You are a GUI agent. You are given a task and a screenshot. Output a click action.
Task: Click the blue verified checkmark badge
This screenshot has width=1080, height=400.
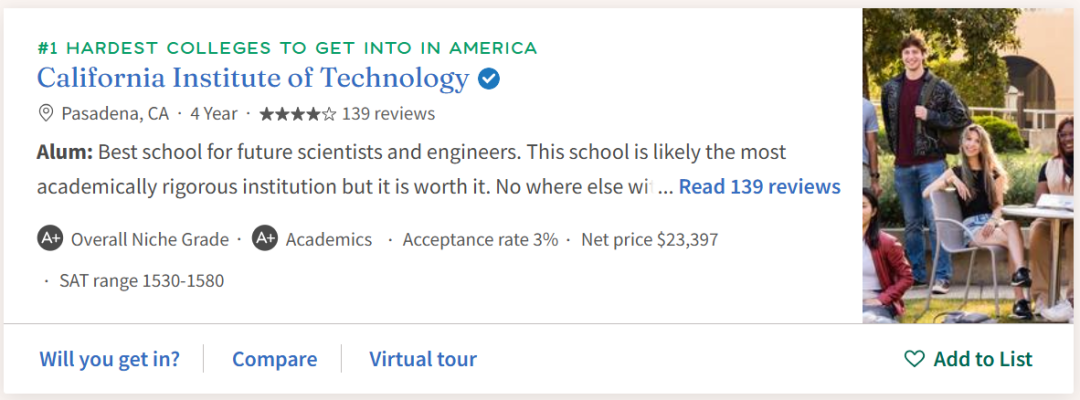tap(489, 78)
